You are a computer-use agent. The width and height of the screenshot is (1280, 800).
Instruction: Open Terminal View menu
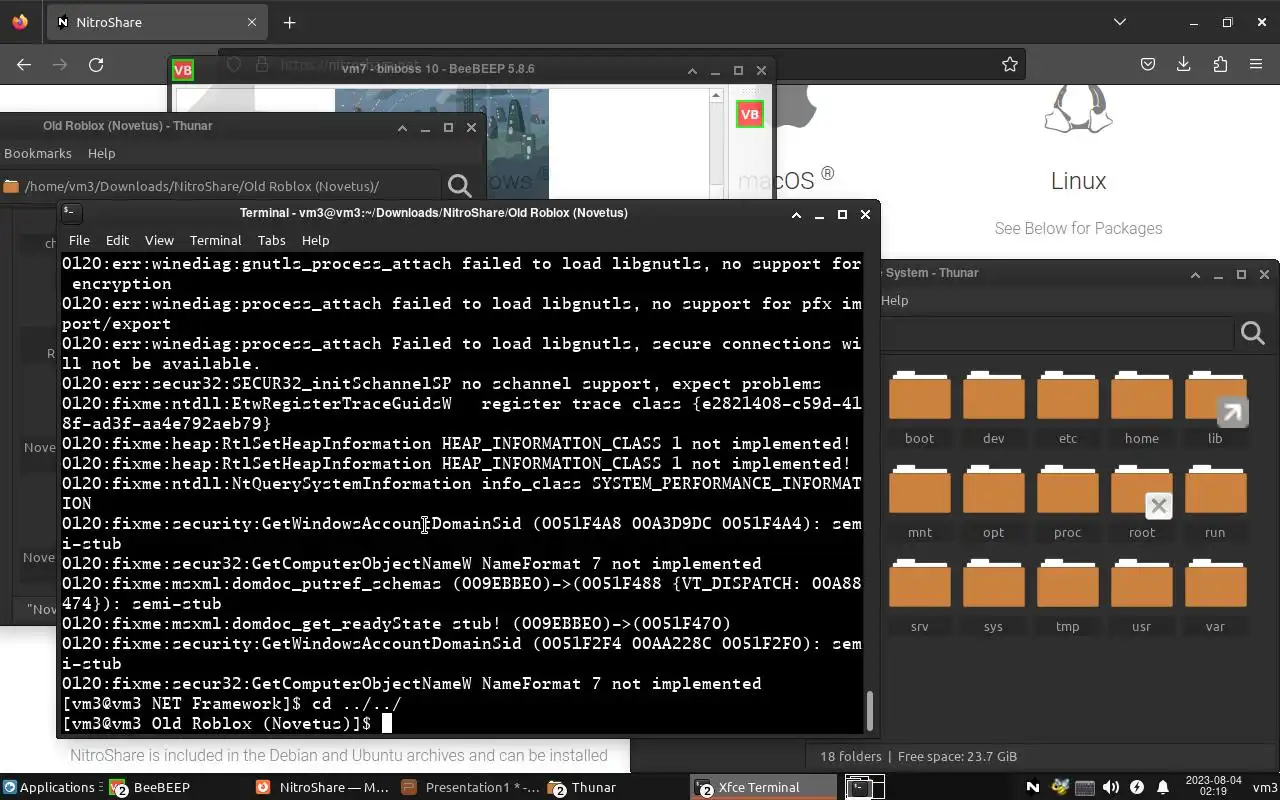click(159, 240)
